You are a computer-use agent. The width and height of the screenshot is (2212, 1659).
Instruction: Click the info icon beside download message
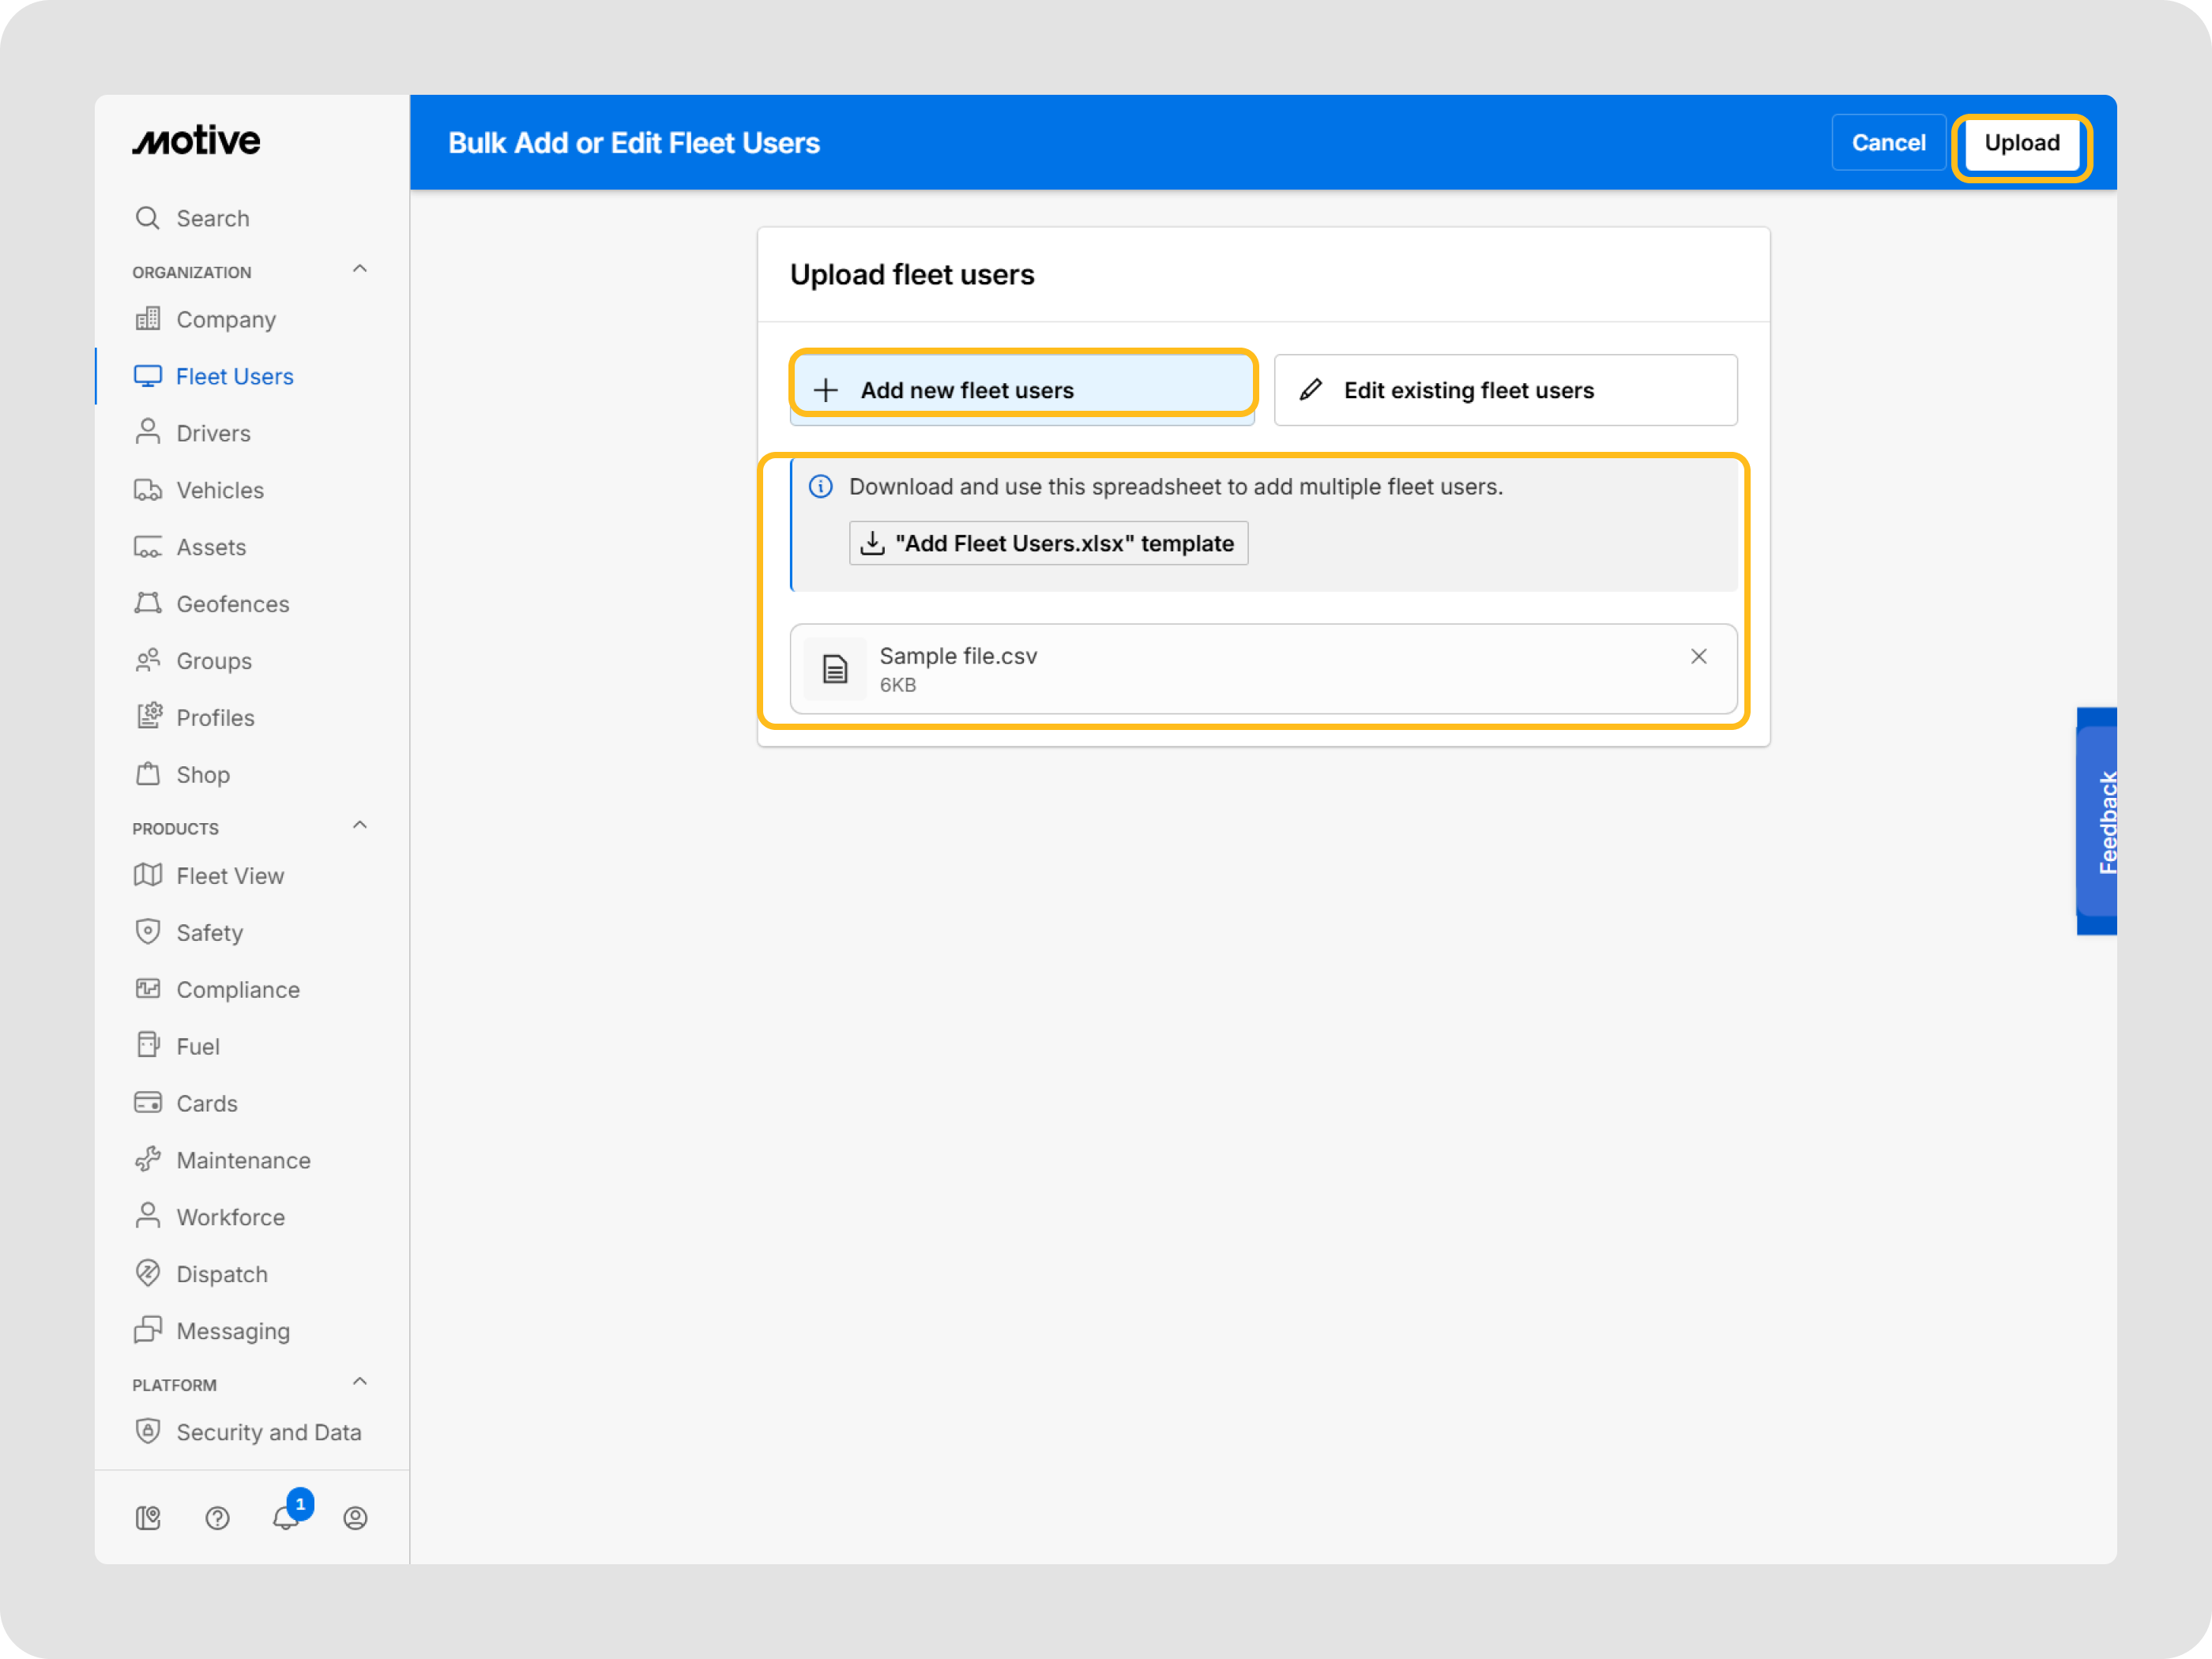(x=820, y=487)
